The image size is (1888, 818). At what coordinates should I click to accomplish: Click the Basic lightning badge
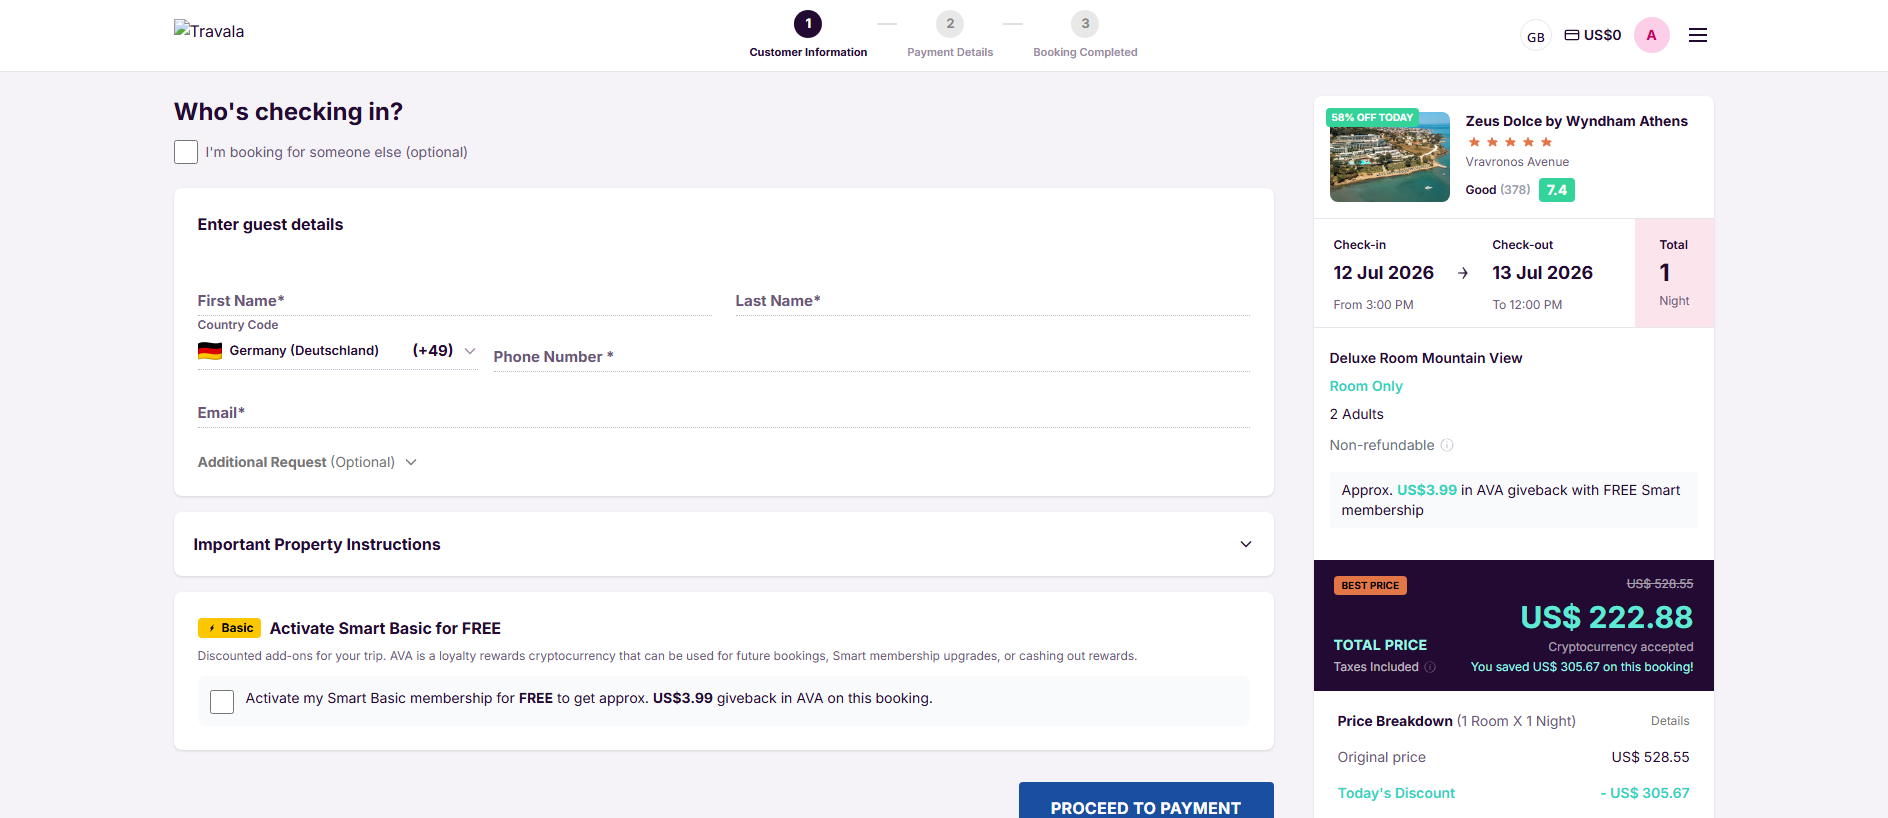coord(229,628)
